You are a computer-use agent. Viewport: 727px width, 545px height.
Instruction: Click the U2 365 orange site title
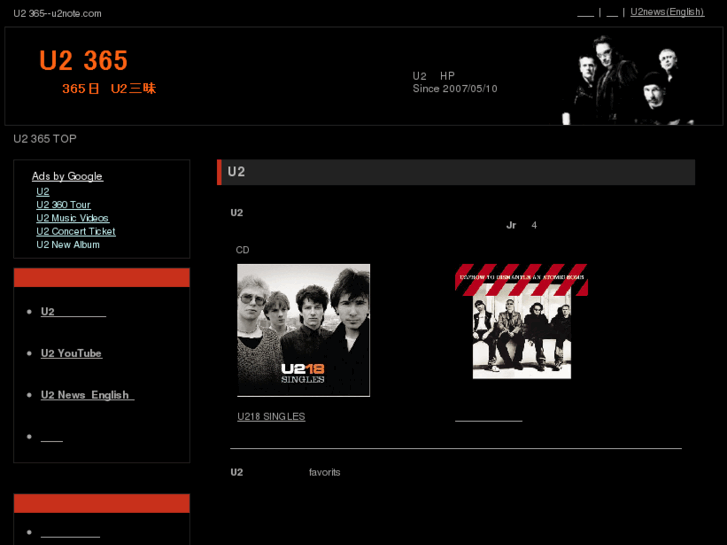83,60
